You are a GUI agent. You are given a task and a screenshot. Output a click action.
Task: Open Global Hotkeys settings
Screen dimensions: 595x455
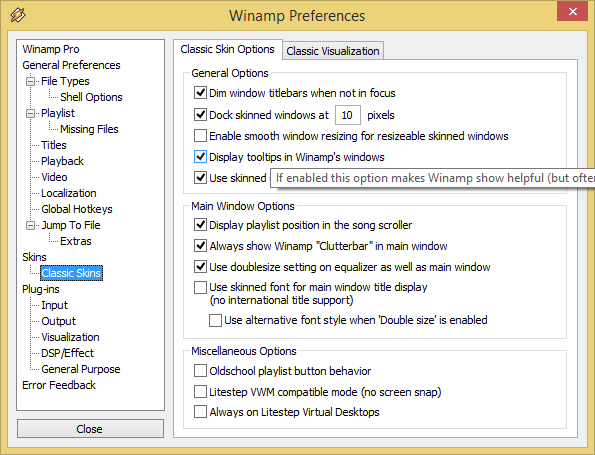[77, 209]
